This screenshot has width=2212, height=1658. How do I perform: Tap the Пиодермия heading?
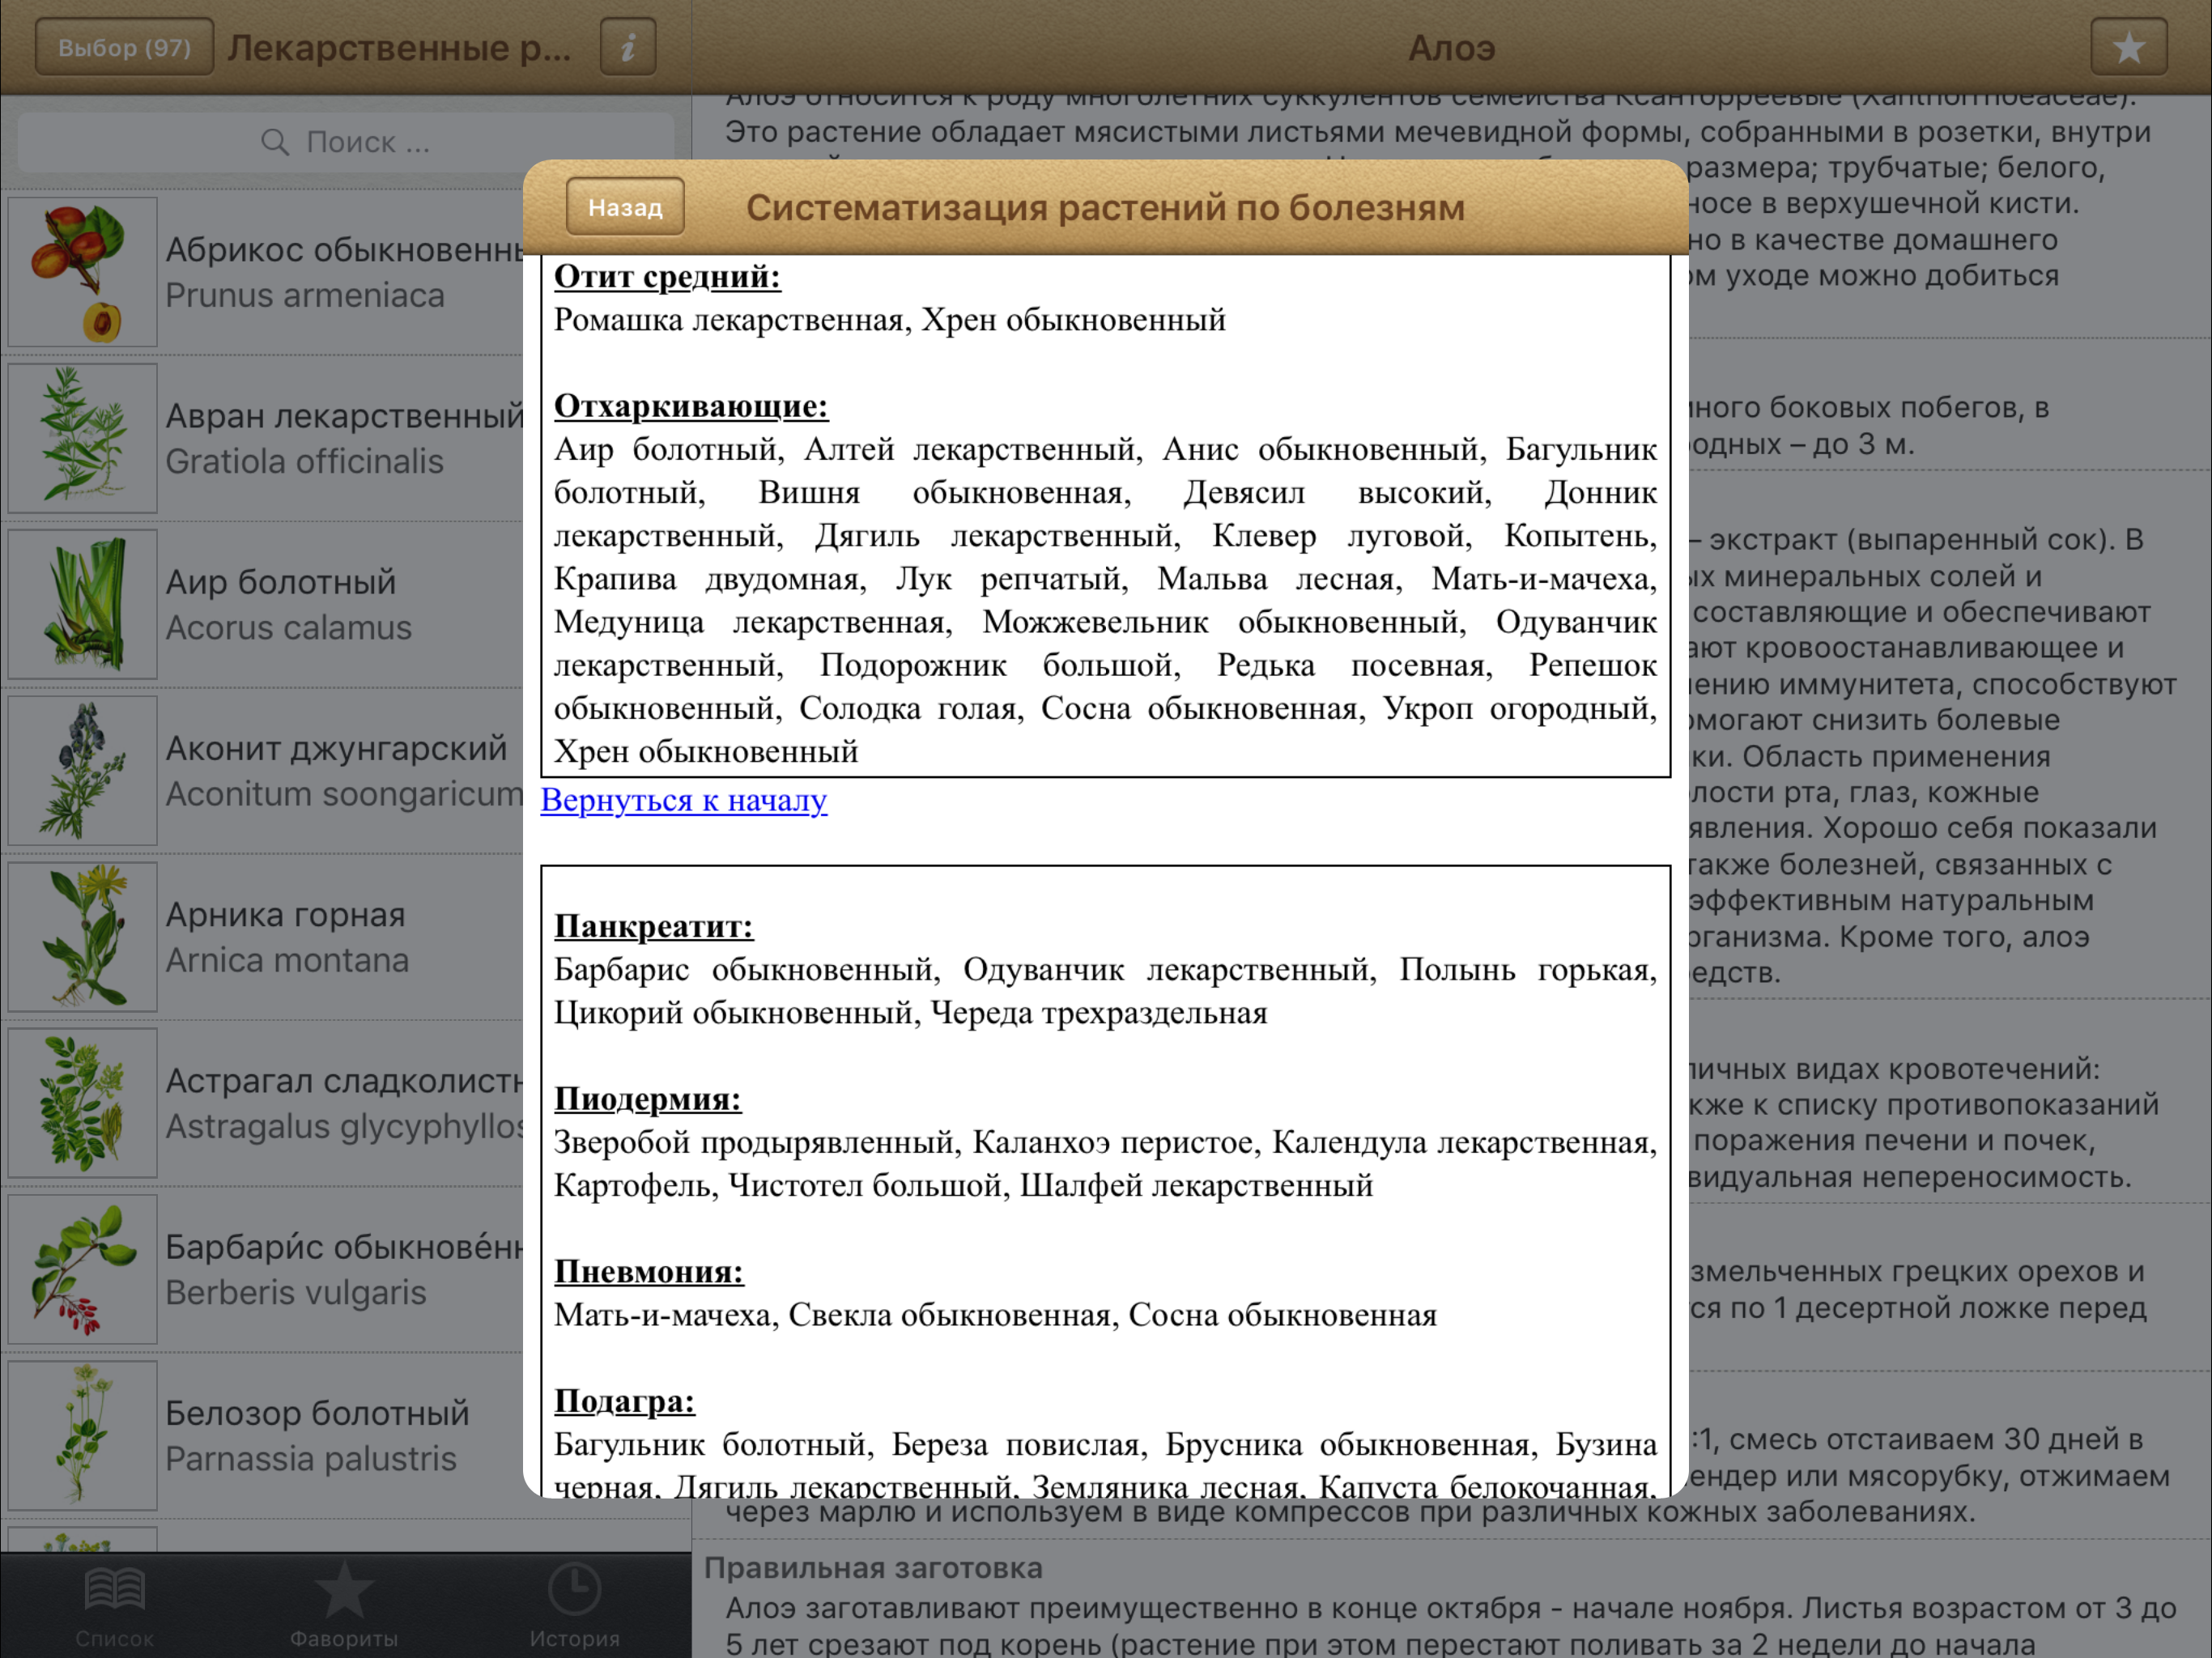[x=647, y=1099]
